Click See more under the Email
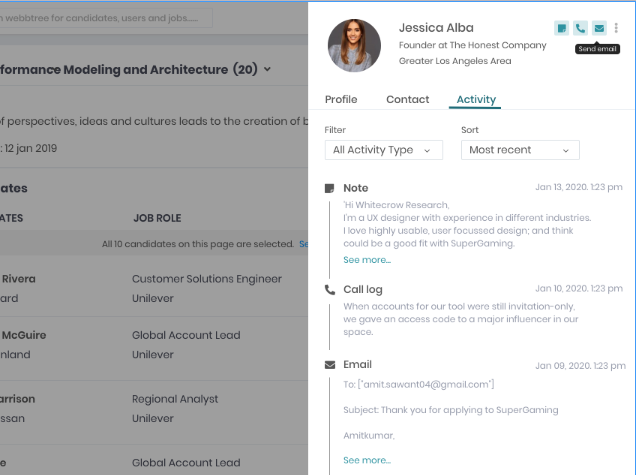Viewport: 636px width, 475px height. pyautogui.click(x=367, y=460)
